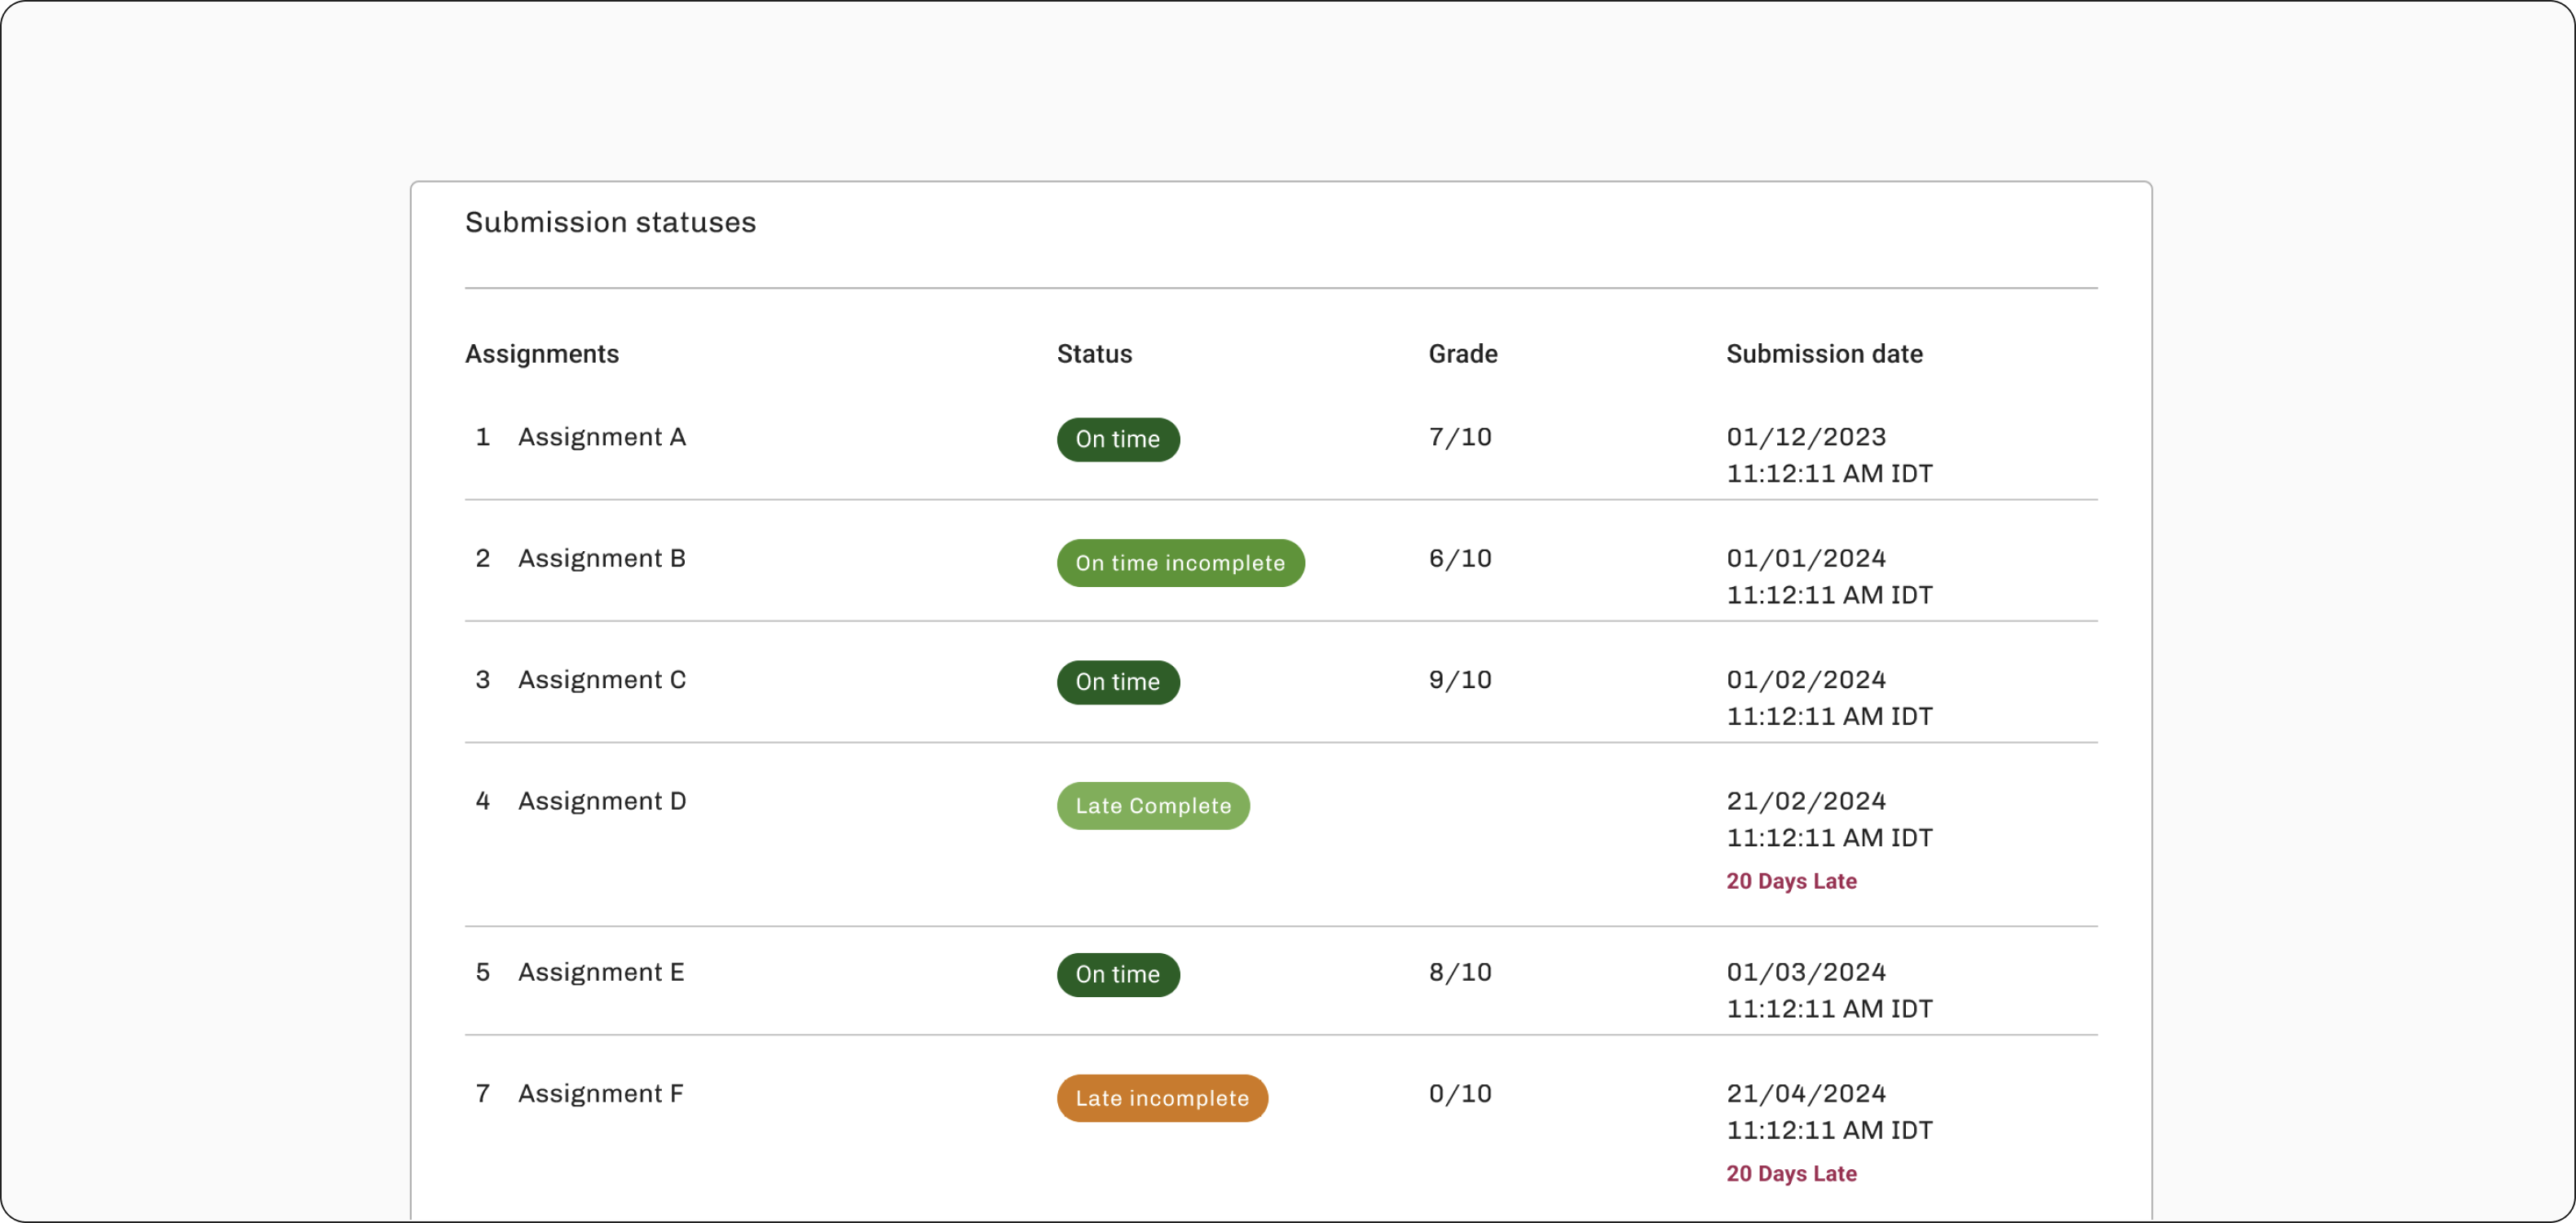
Task: Click the On time badge for Assignment A
Action: (x=1118, y=439)
